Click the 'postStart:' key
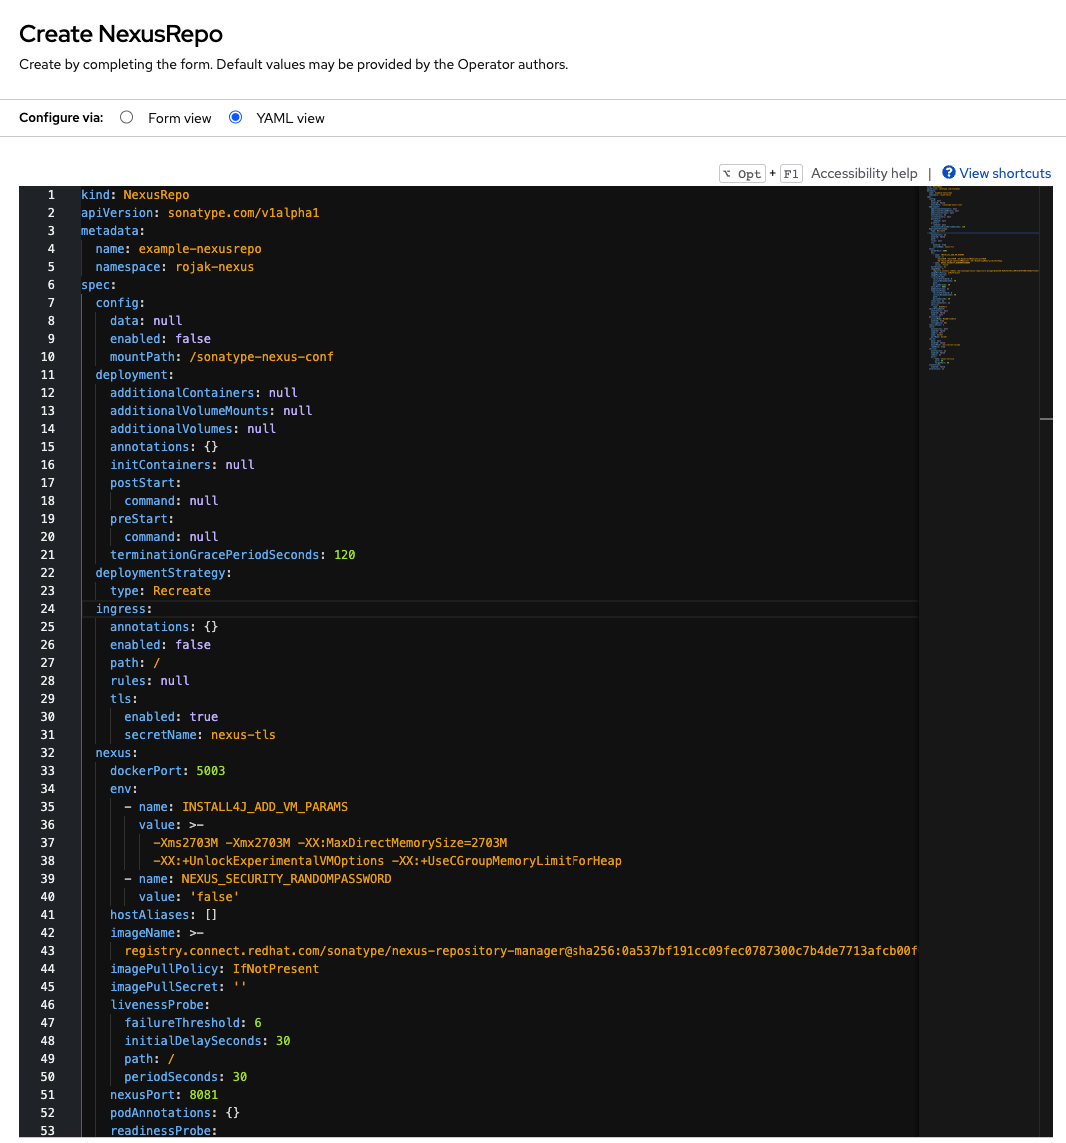Viewport: 1066px width, 1143px height. (x=146, y=483)
